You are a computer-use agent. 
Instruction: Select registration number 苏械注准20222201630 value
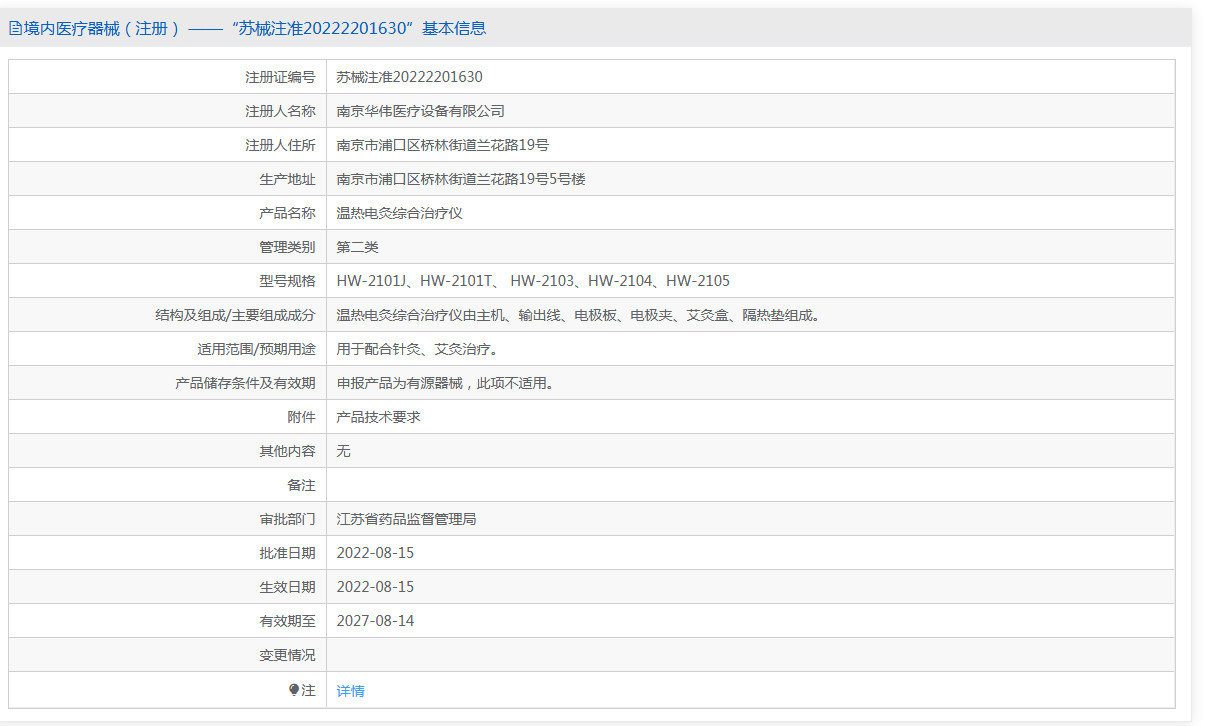(410, 77)
